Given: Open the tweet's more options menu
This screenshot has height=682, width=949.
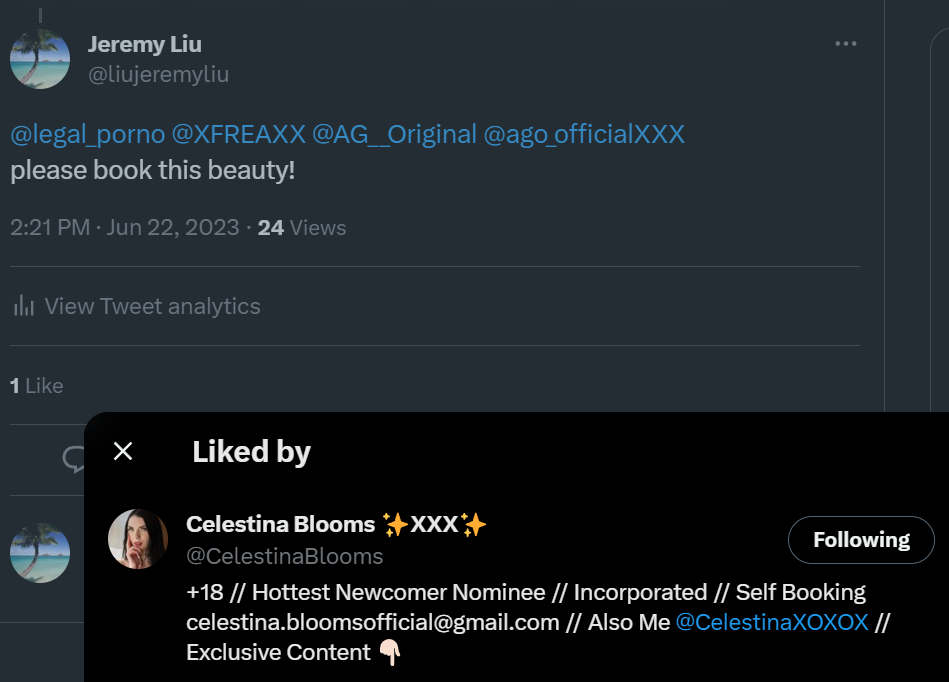Looking at the screenshot, I should (845, 44).
